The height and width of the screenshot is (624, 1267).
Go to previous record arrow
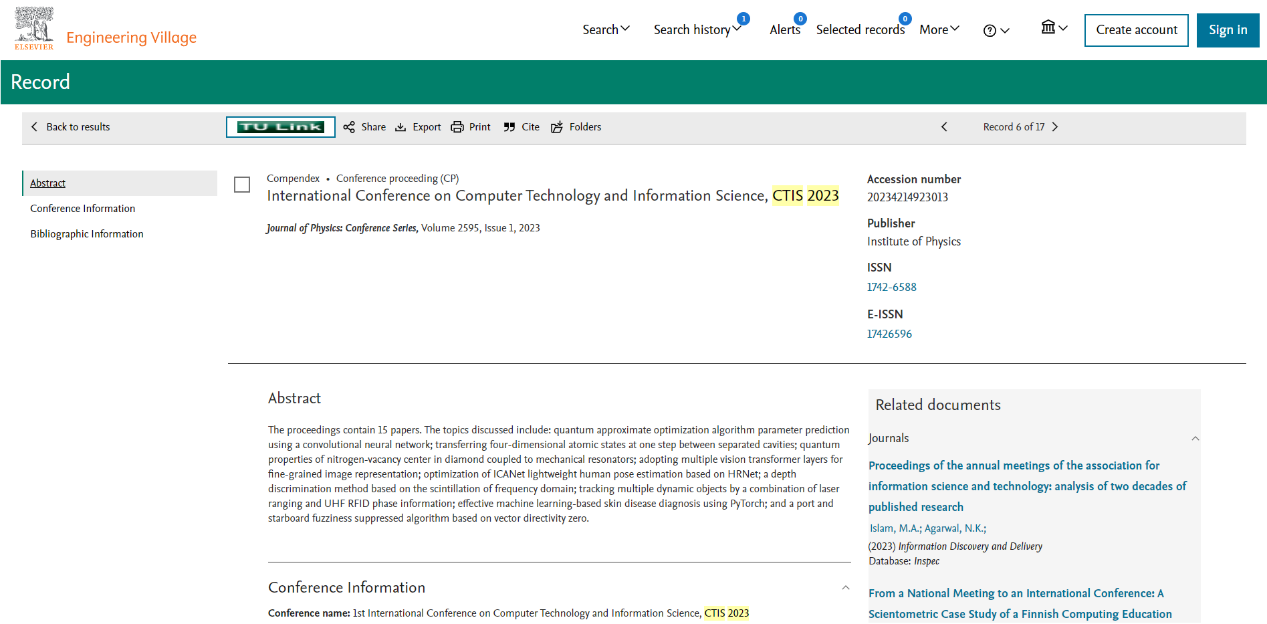(x=944, y=127)
